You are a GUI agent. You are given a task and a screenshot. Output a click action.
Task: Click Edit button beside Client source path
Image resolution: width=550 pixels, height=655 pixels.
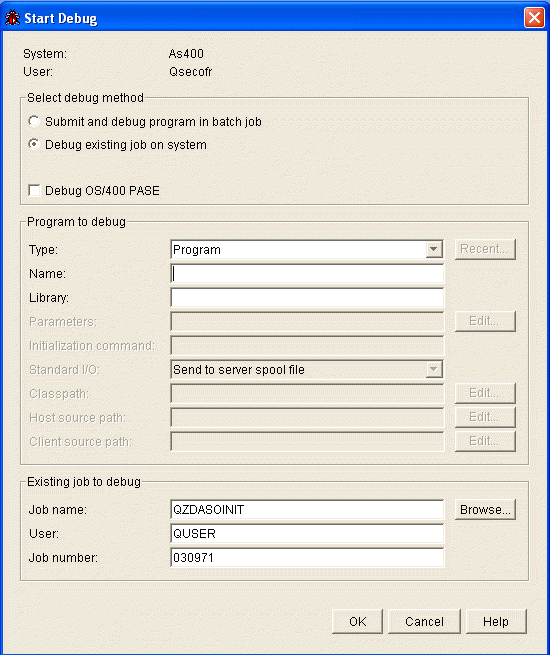485,442
